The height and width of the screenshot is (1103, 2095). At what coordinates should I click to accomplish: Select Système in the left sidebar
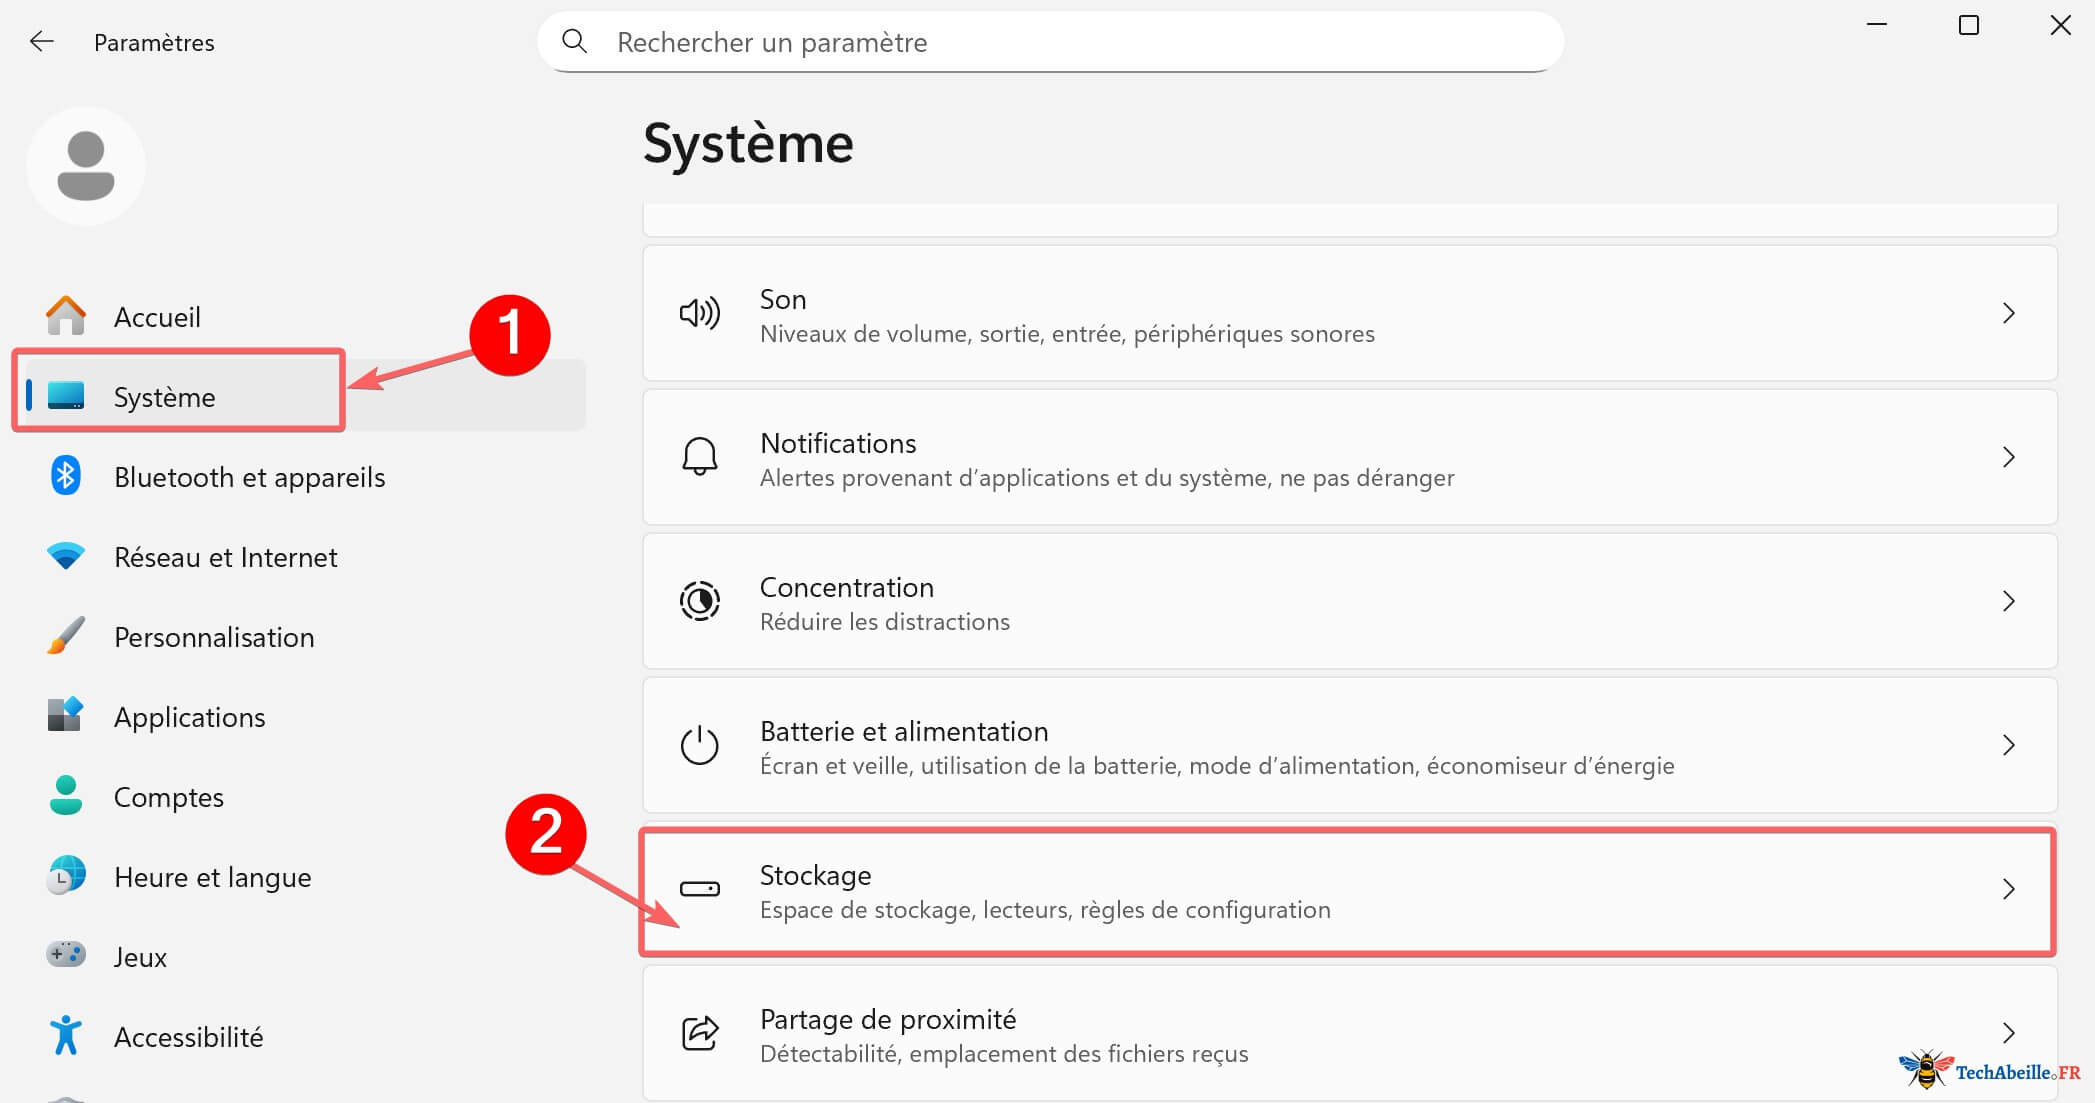click(x=164, y=397)
